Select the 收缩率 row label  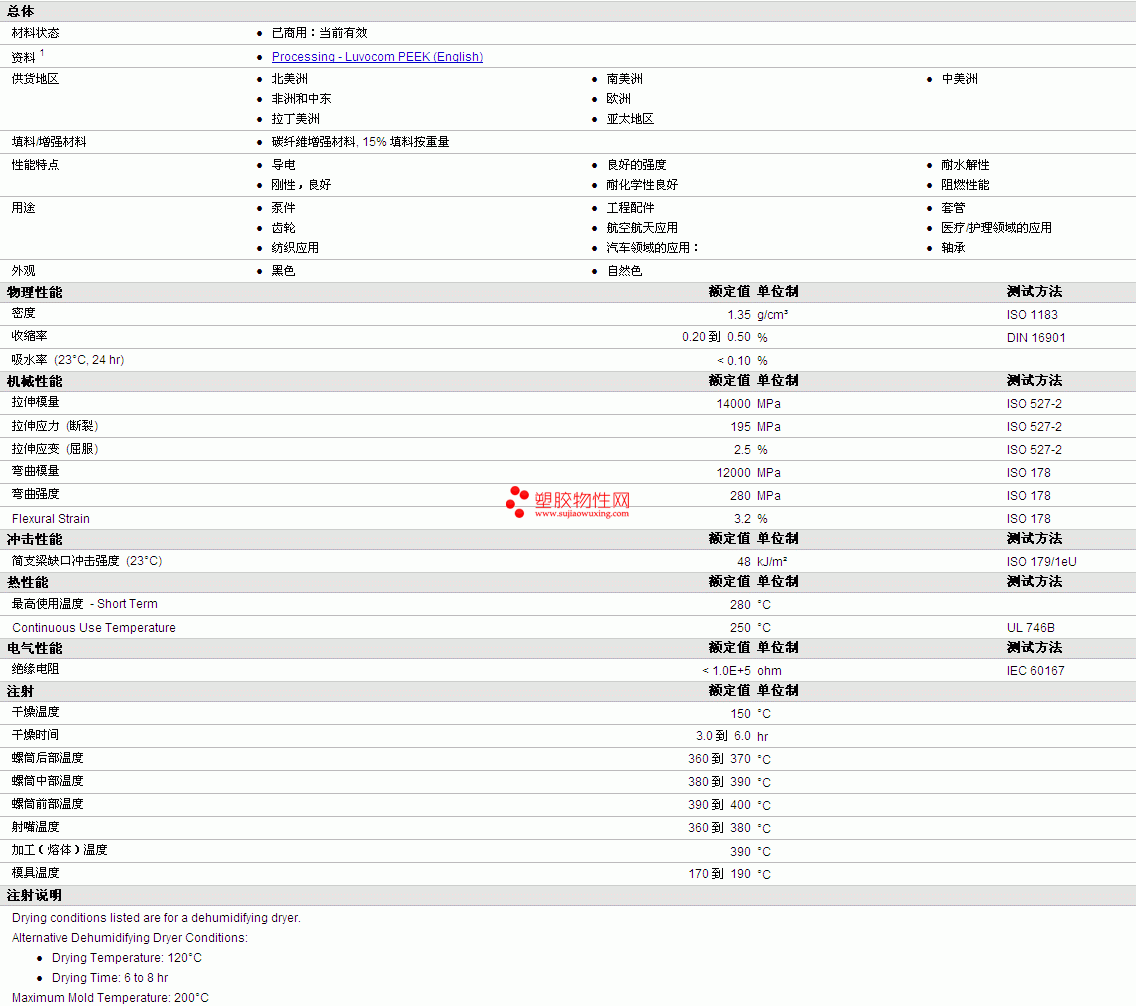tap(30, 336)
